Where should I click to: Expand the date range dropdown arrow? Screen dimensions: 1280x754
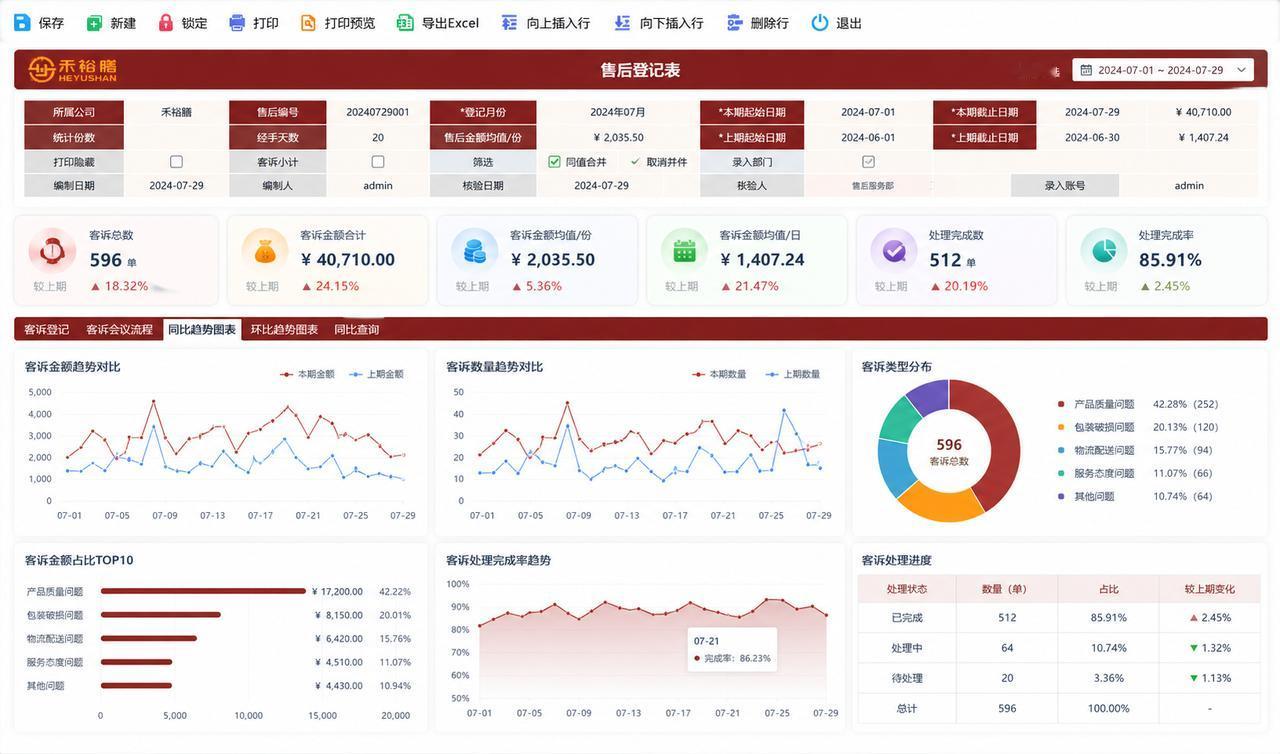click(1242, 70)
